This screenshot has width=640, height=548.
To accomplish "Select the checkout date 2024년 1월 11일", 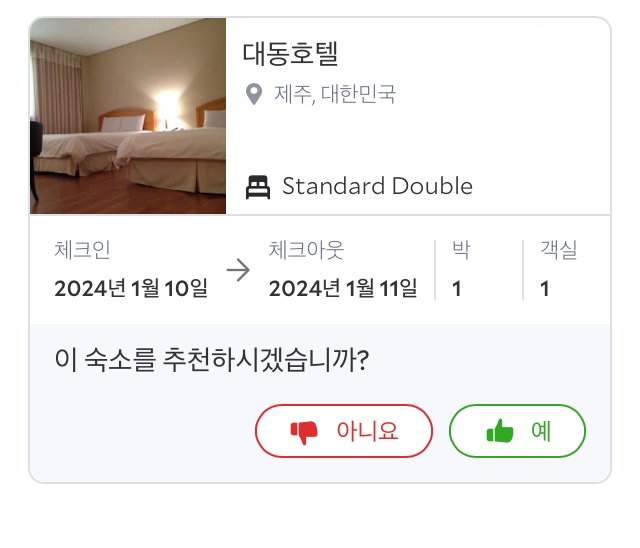I will (x=343, y=288).
